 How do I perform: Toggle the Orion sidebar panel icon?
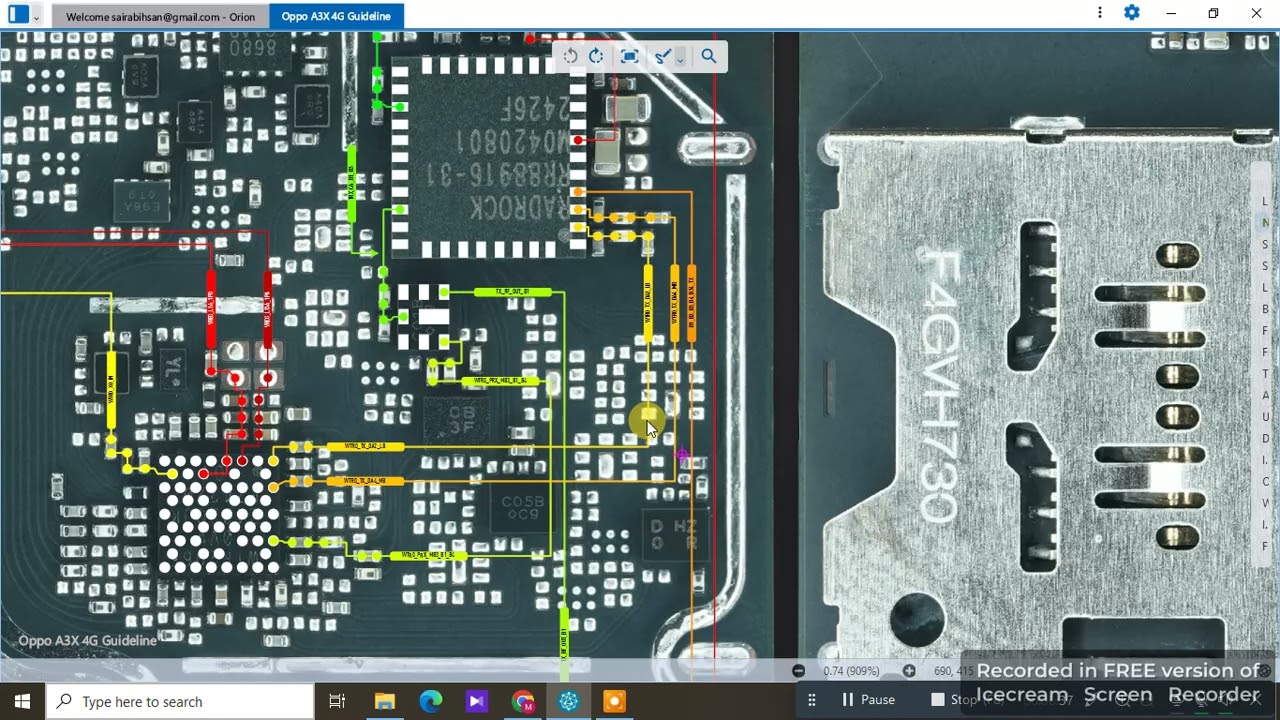coord(18,15)
